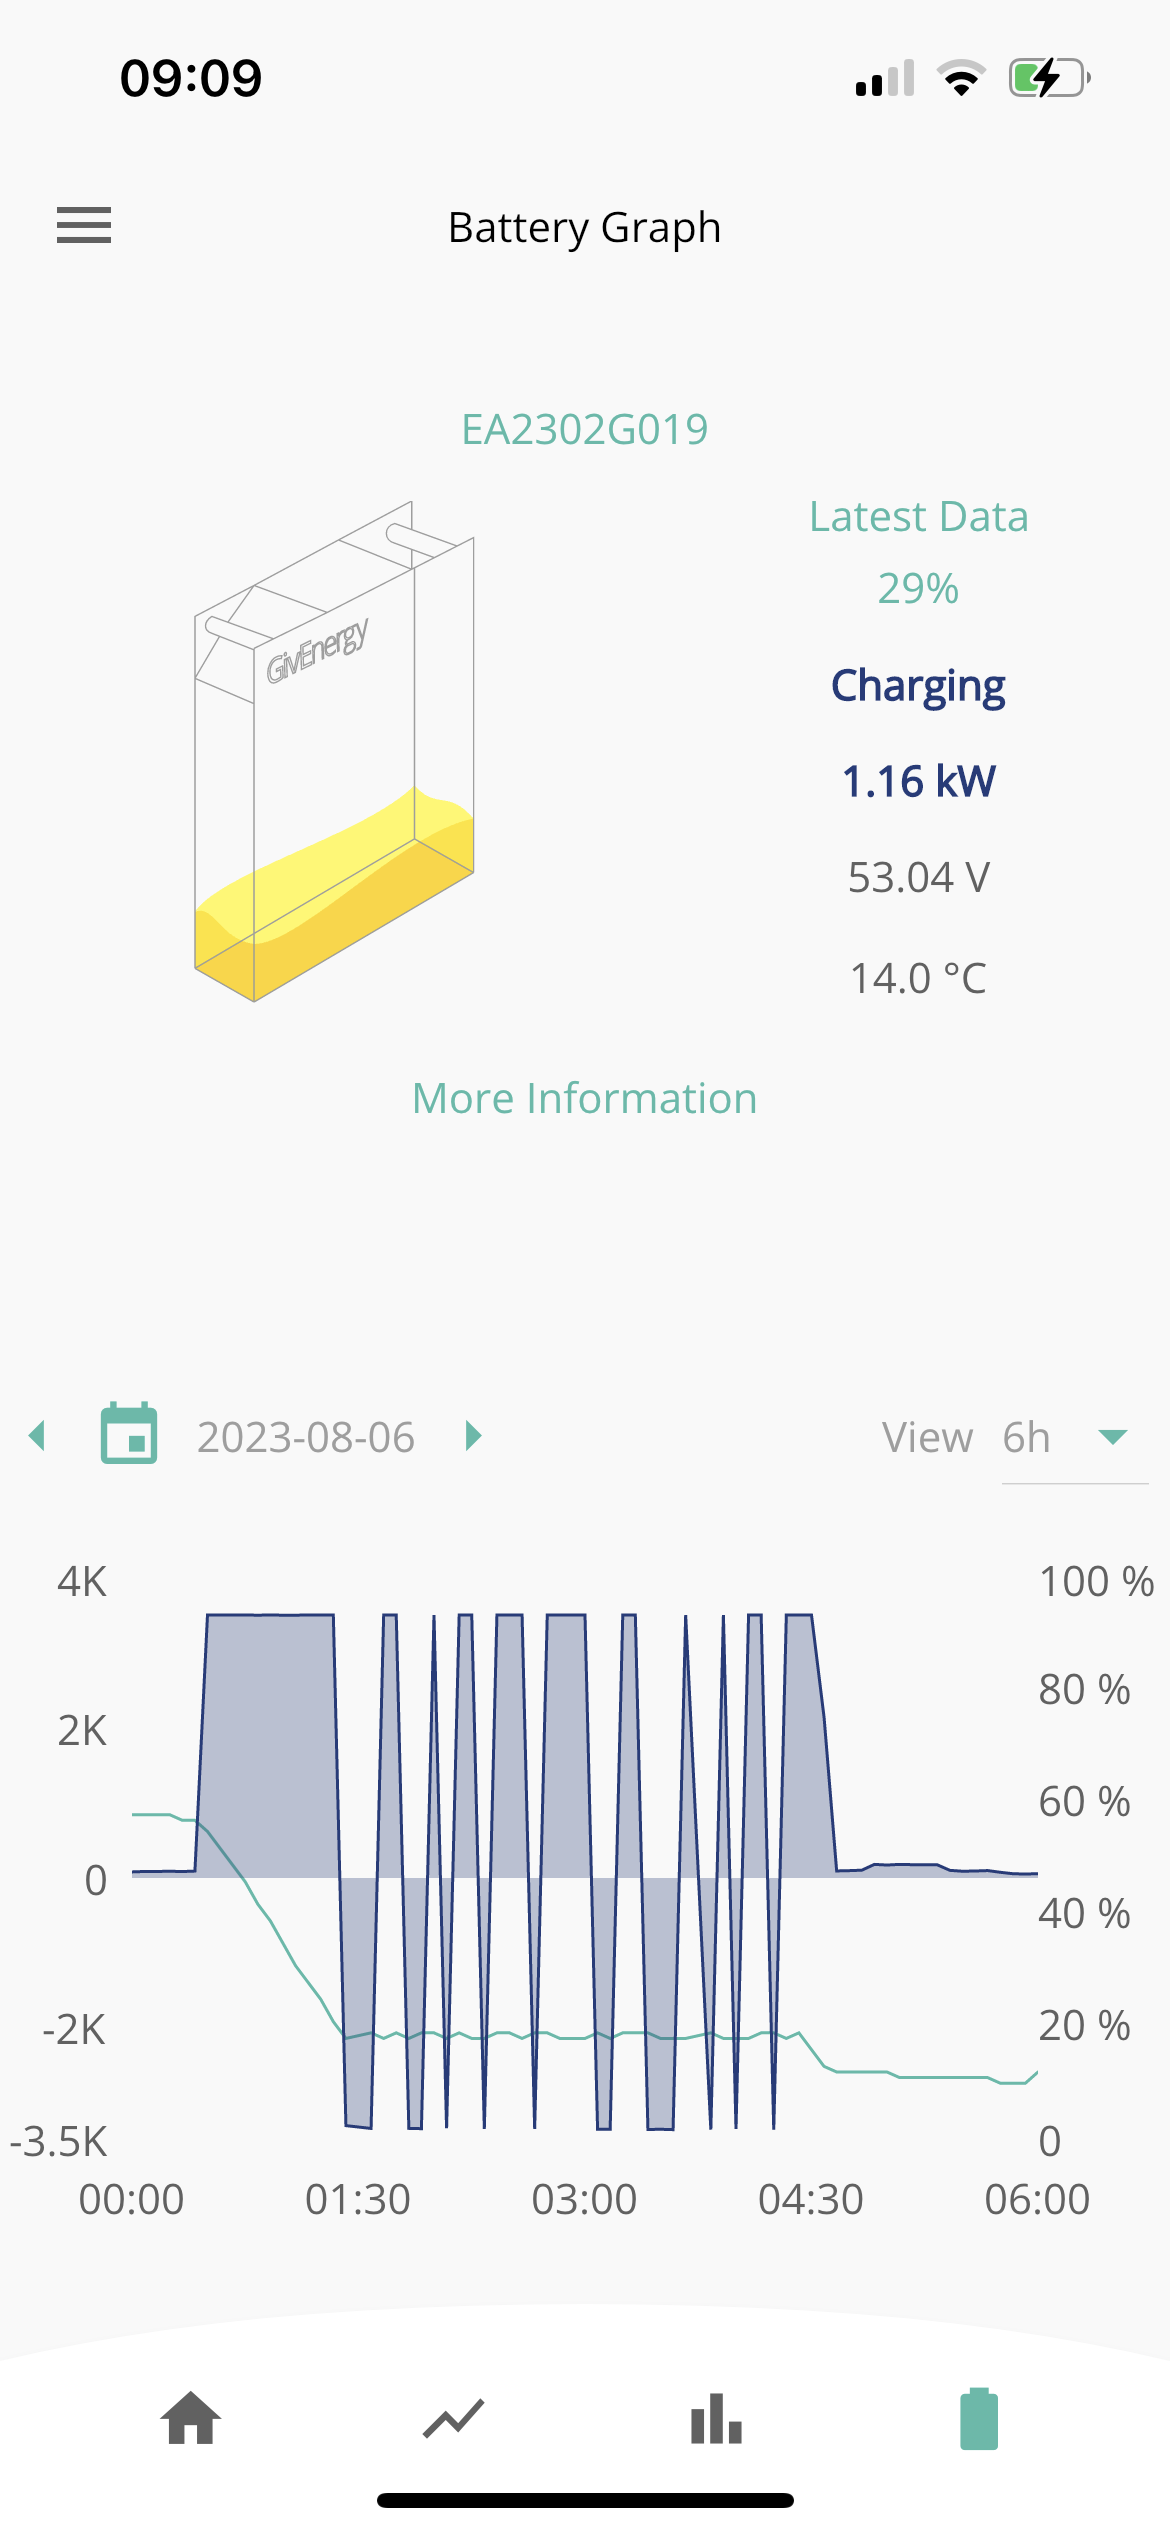Image resolution: width=1170 pixels, height=2532 pixels.
Task: Tap the graph at 04:30 marker
Action: pos(811,2200)
